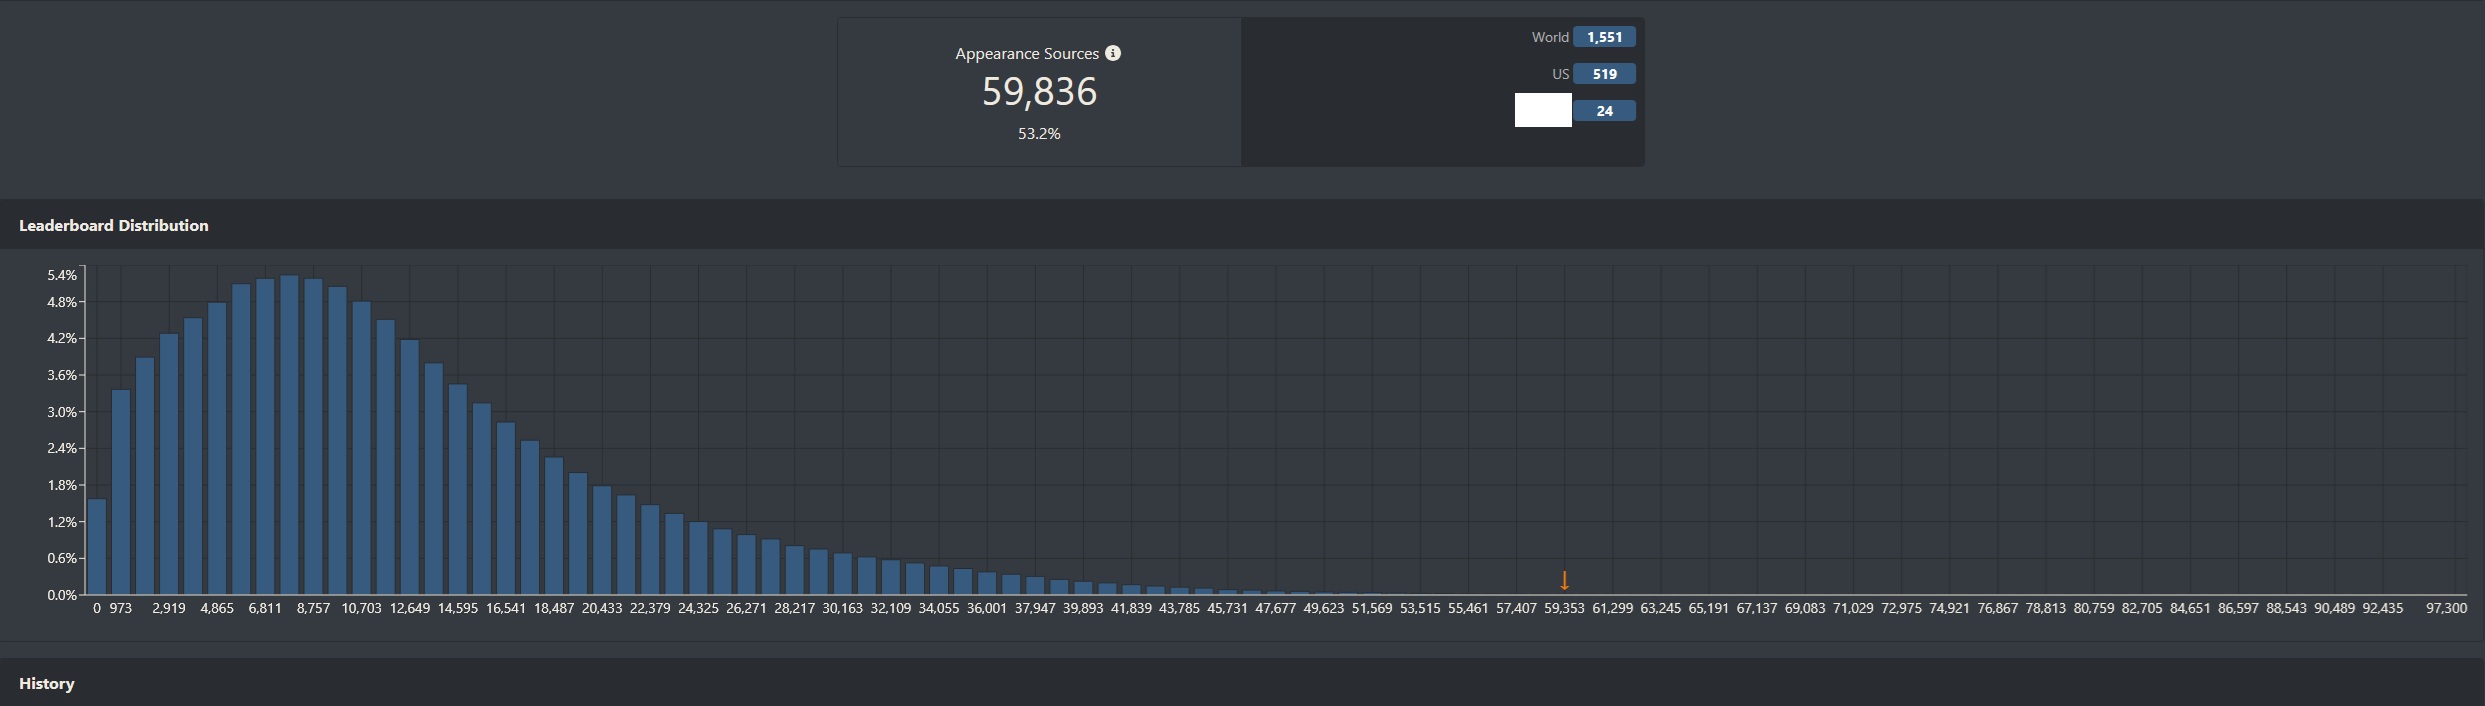Screen dimensions: 2485x706
Task: Click the histogram bar above 6,811
Action: [265, 437]
